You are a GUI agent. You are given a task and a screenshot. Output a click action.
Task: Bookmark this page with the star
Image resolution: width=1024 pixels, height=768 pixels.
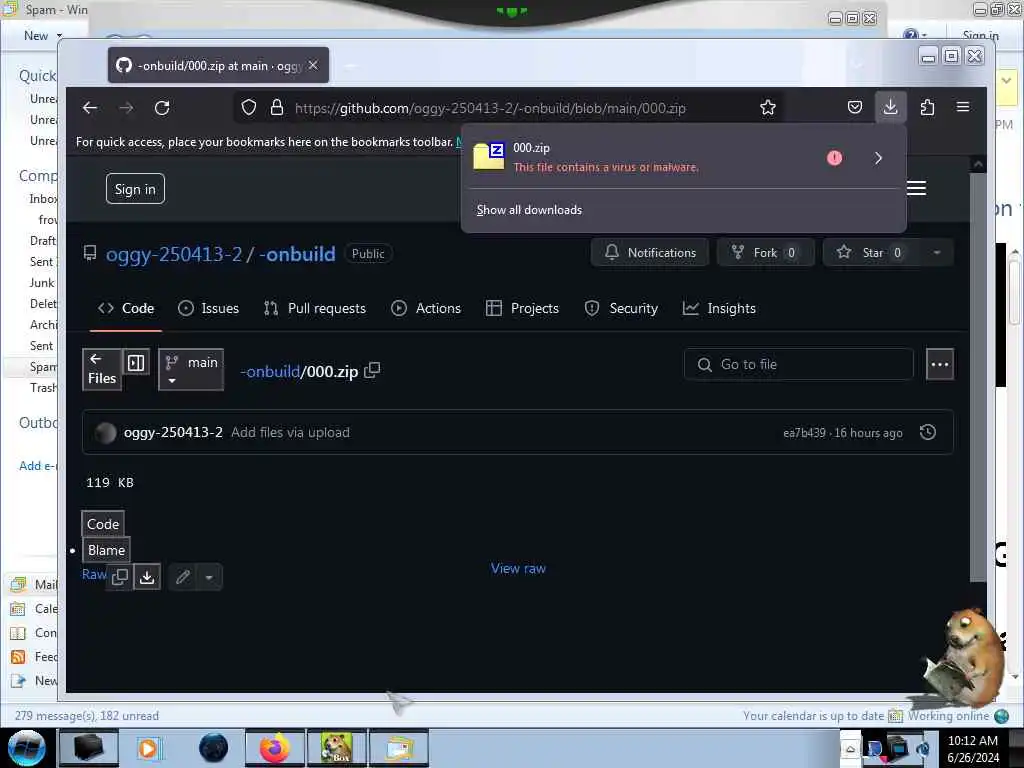coord(768,108)
